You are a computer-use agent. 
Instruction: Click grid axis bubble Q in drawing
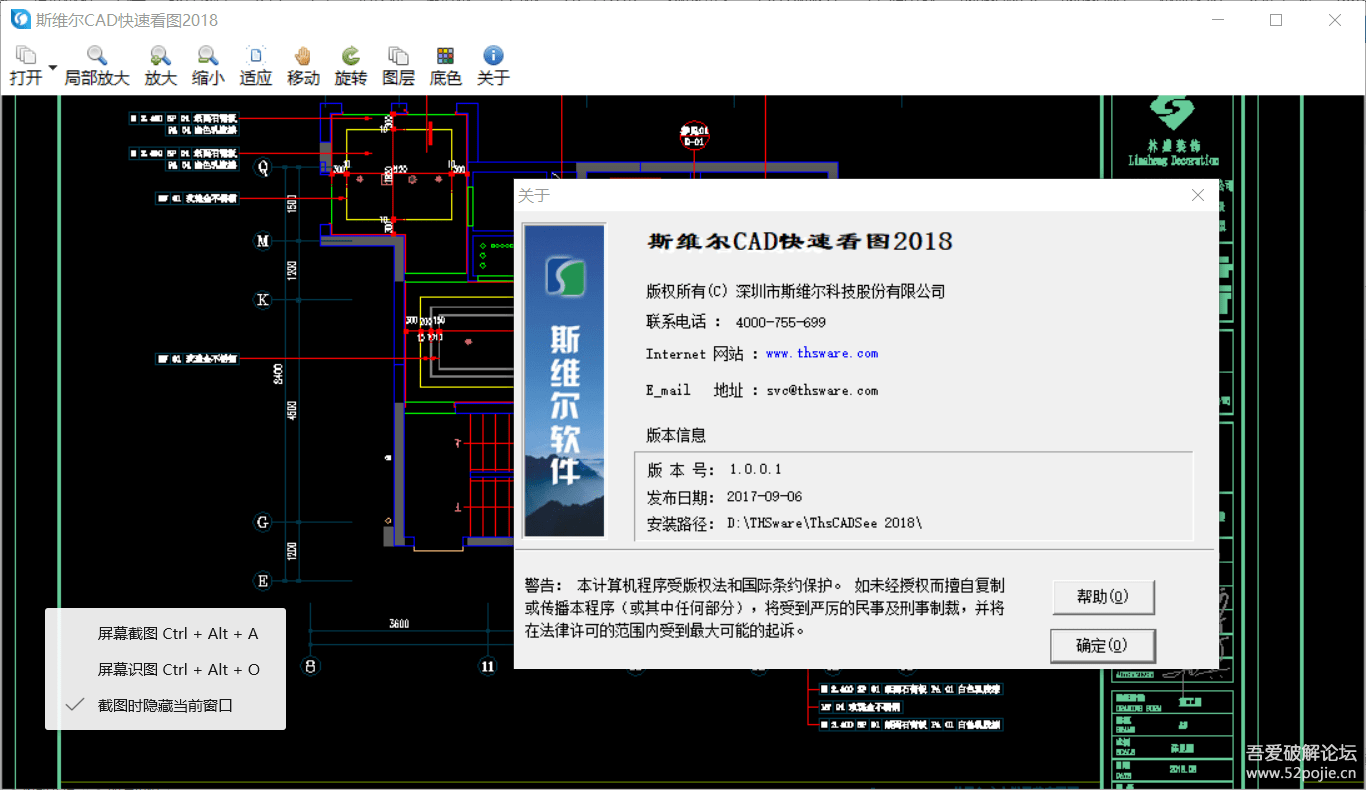pos(263,168)
